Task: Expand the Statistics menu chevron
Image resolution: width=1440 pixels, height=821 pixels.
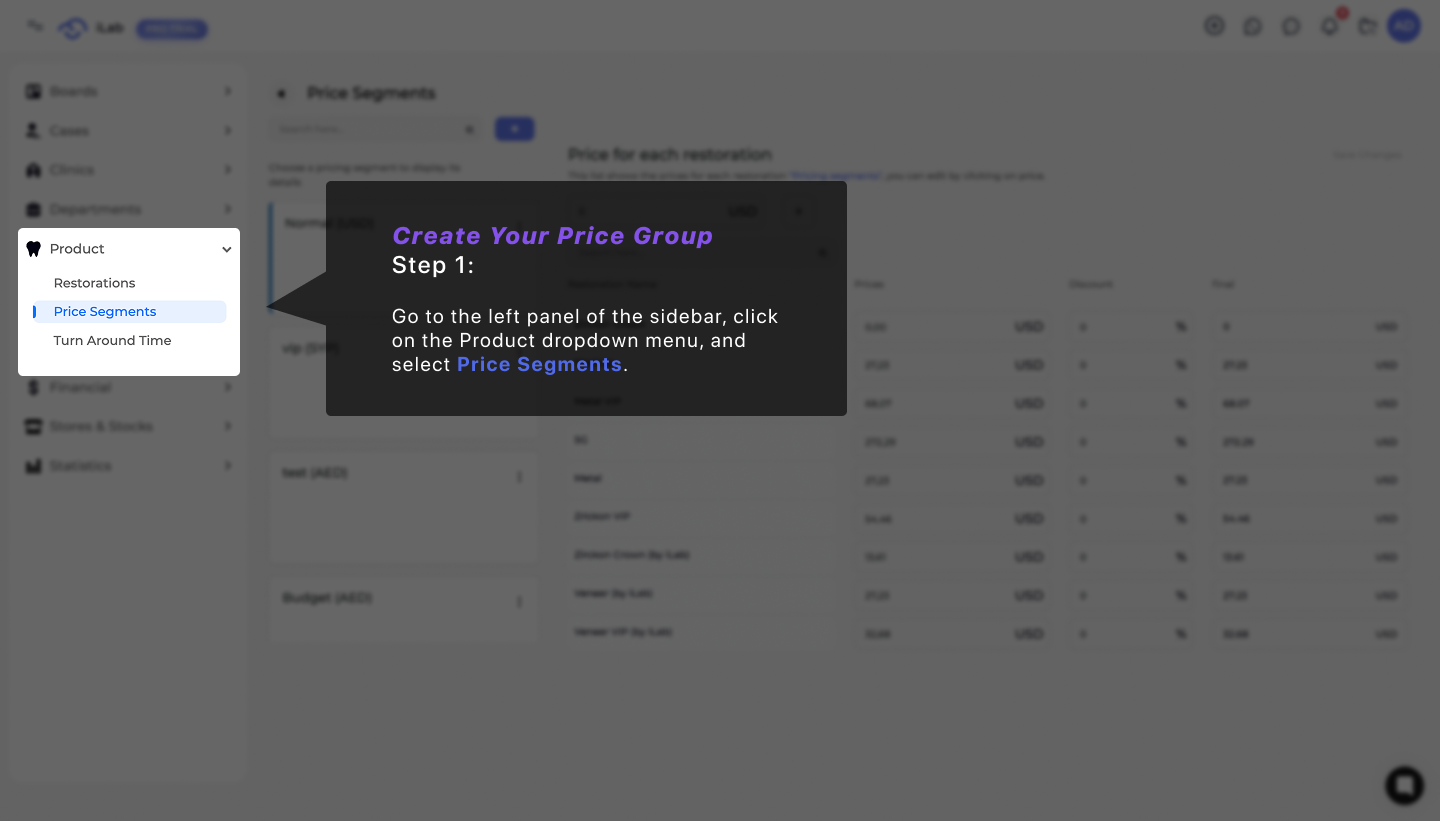Action: pos(228,466)
